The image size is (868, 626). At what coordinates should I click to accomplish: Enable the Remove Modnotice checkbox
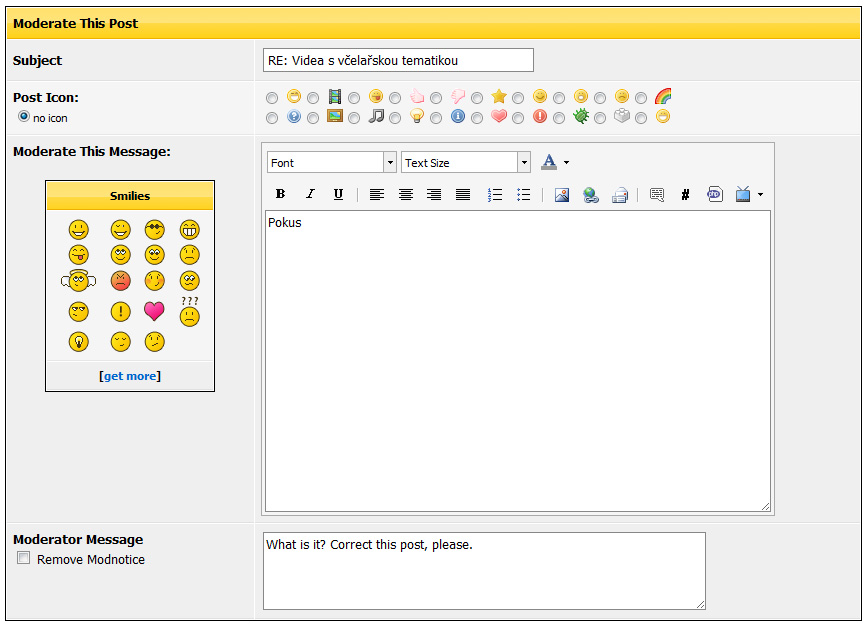pos(24,559)
